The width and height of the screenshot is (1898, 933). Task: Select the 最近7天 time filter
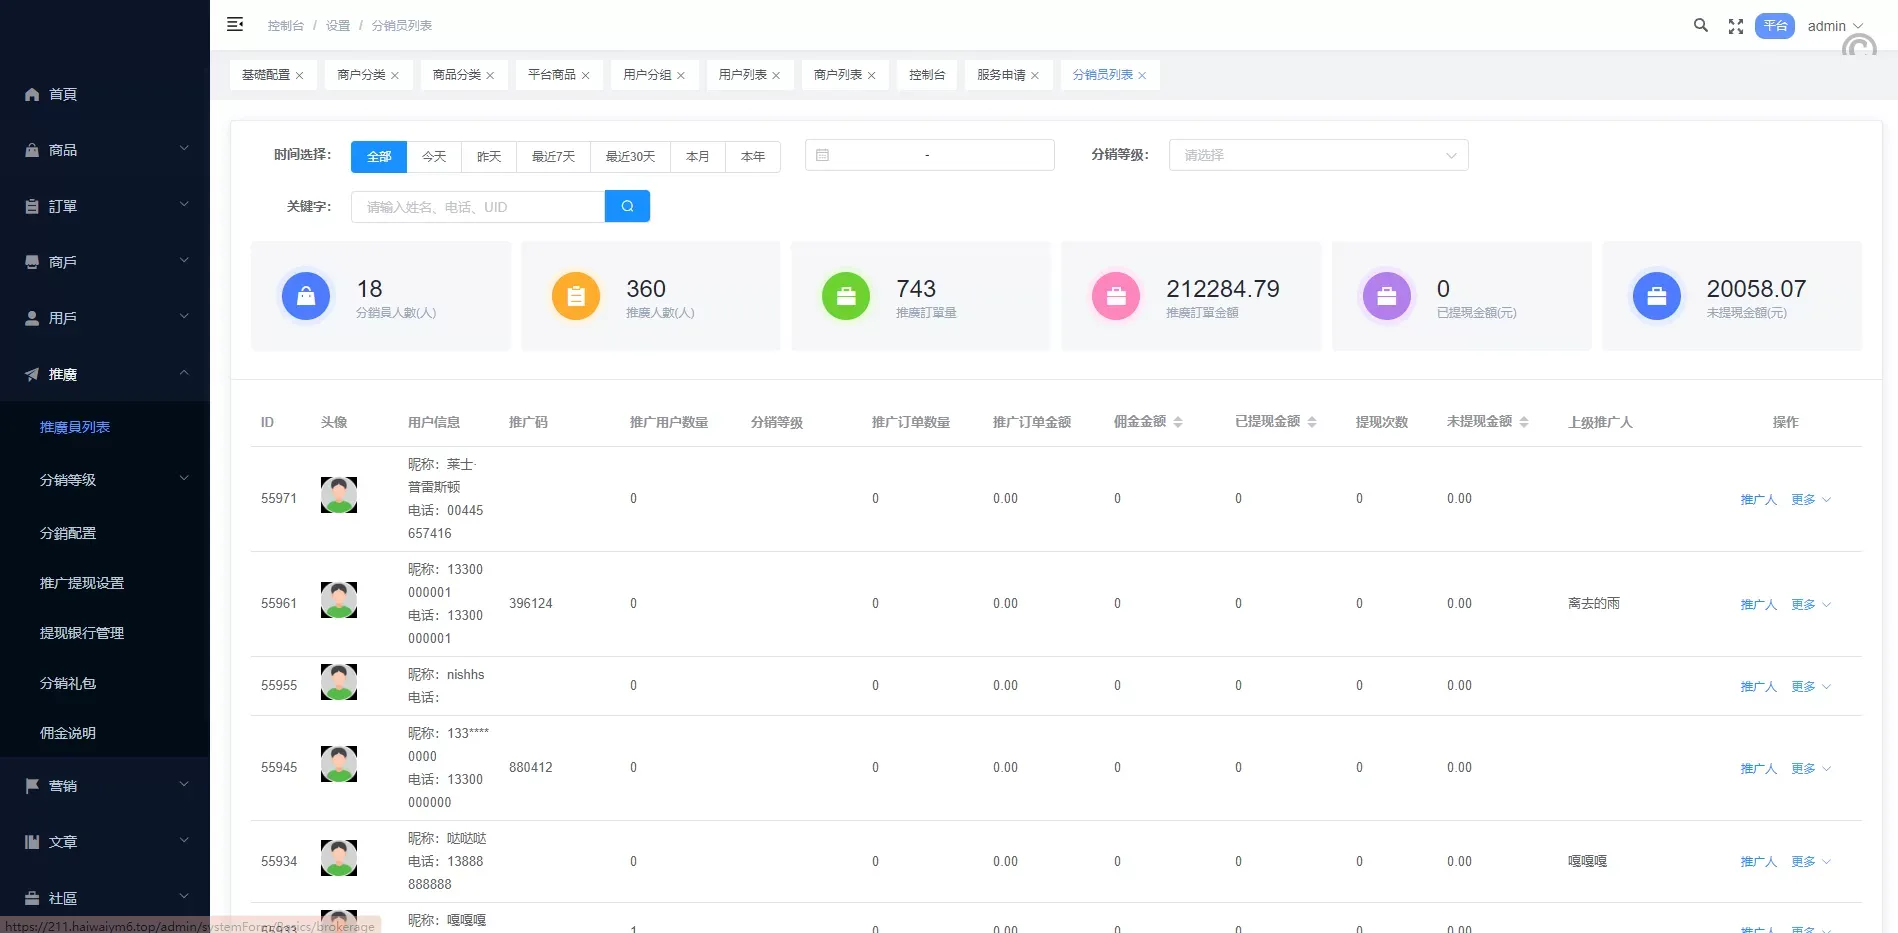[x=553, y=156]
